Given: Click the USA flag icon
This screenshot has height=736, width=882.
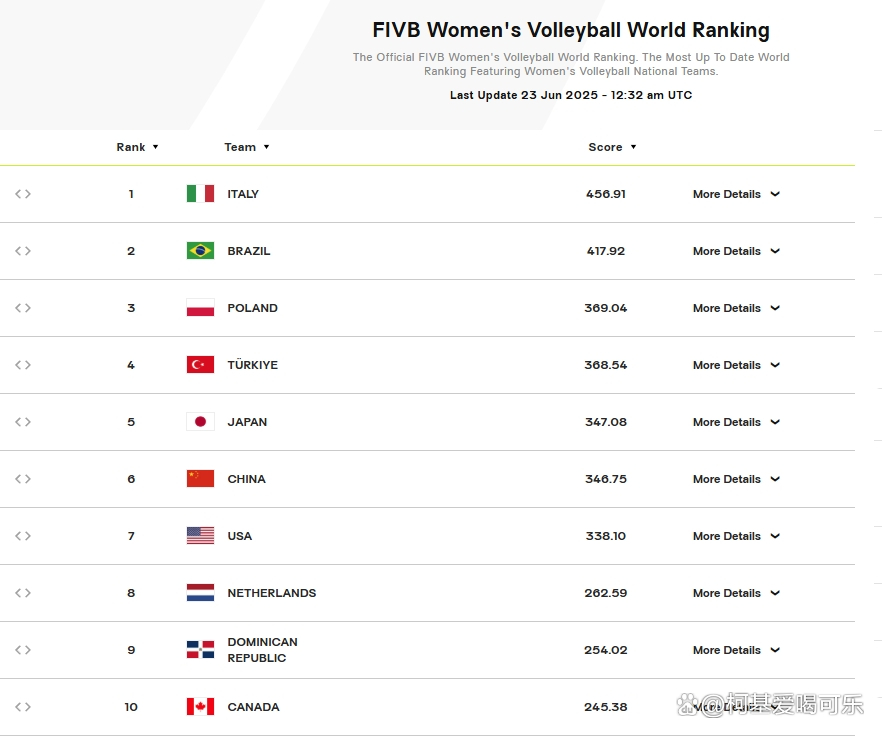Looking at the screenshot, I should 200,536.
